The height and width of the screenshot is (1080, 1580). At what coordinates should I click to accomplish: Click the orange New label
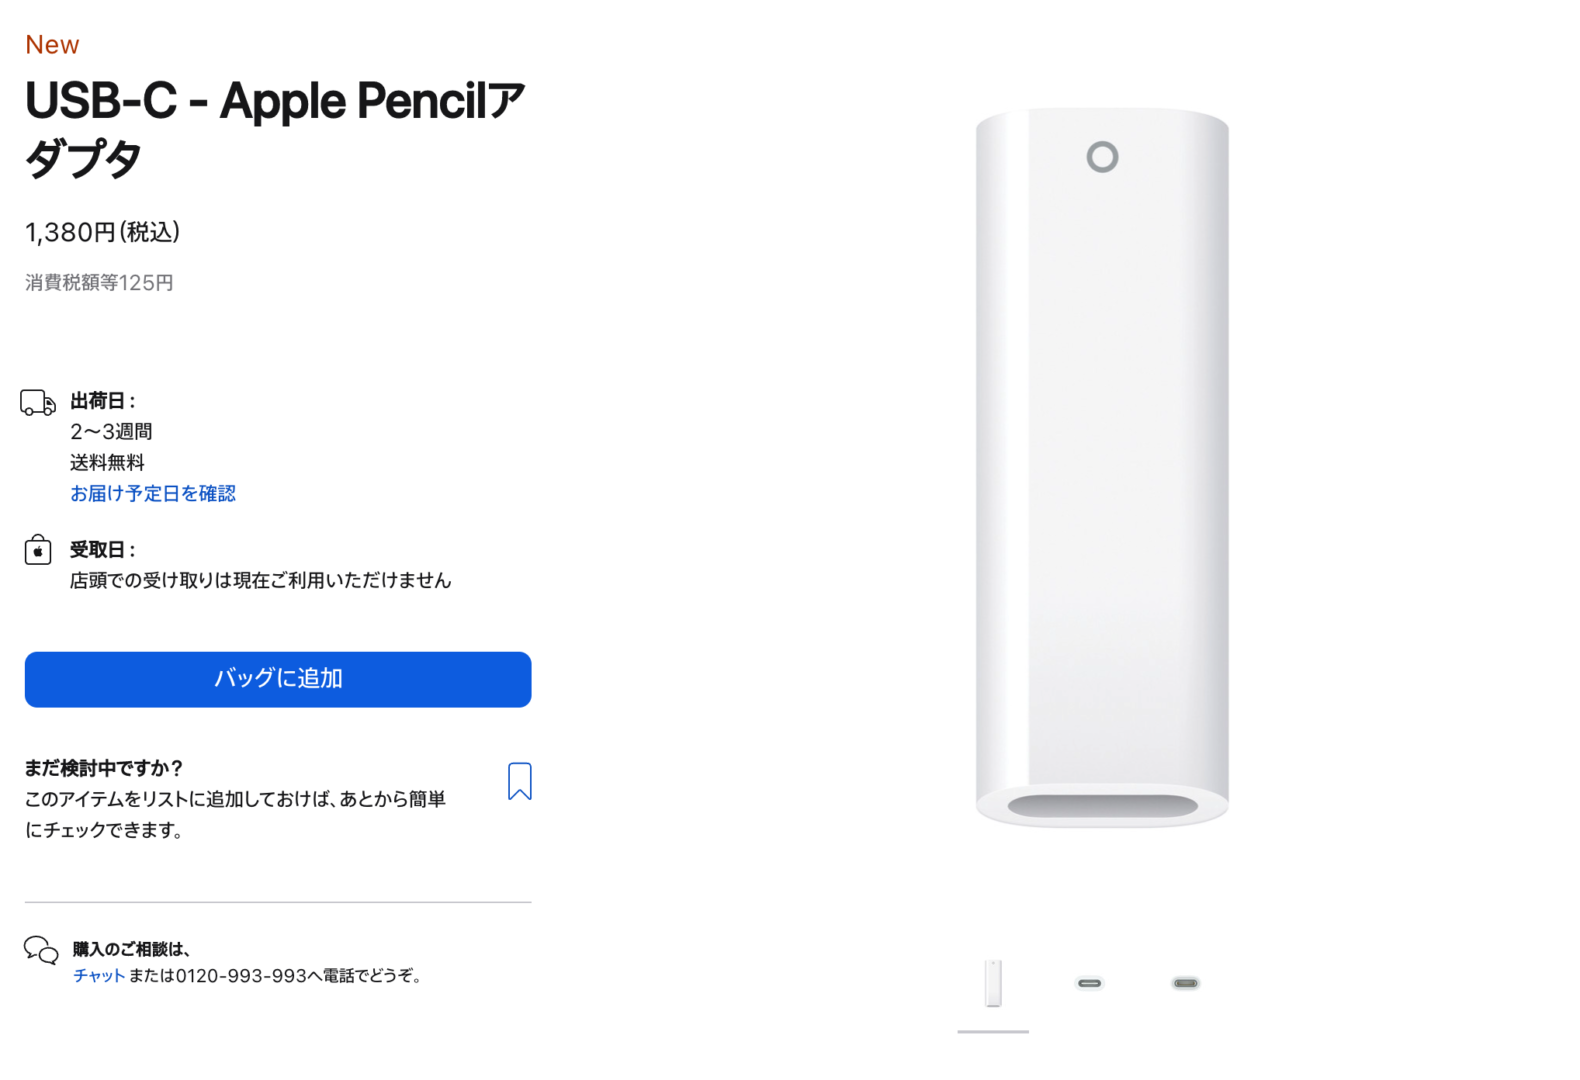pos(52,45)
